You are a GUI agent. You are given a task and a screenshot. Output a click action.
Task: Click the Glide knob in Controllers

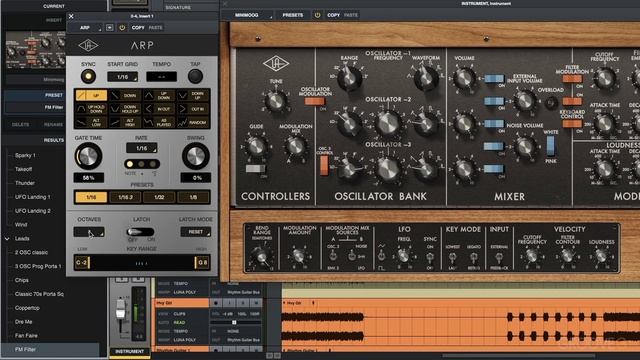click(256, 146)
